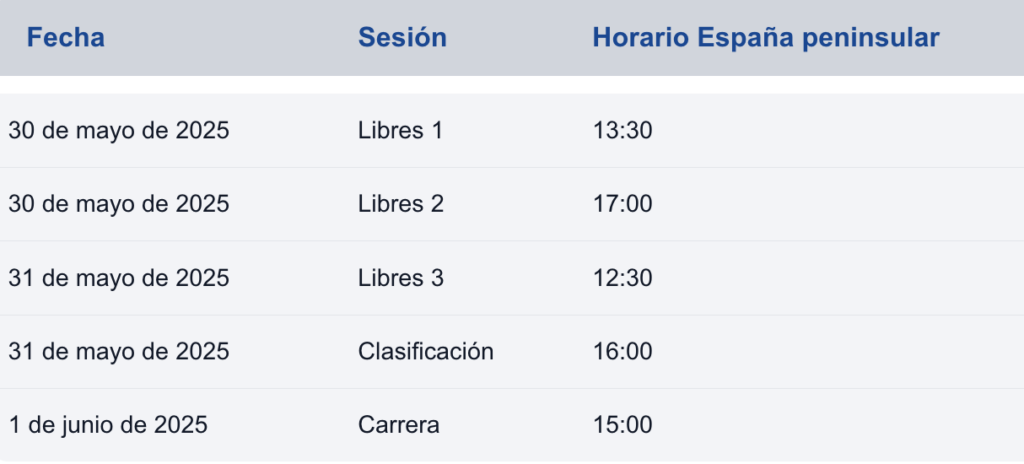Click the date in the Libres 3 row
This screenshot has width=1024, height=464.
119,278
